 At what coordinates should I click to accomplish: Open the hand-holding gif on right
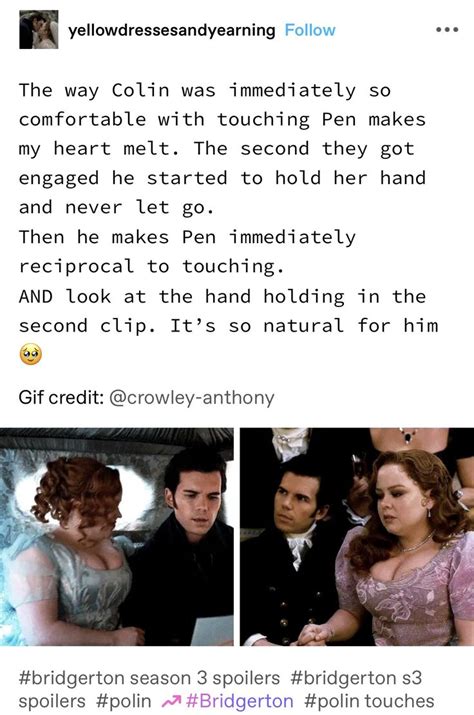tap(357, 537)
